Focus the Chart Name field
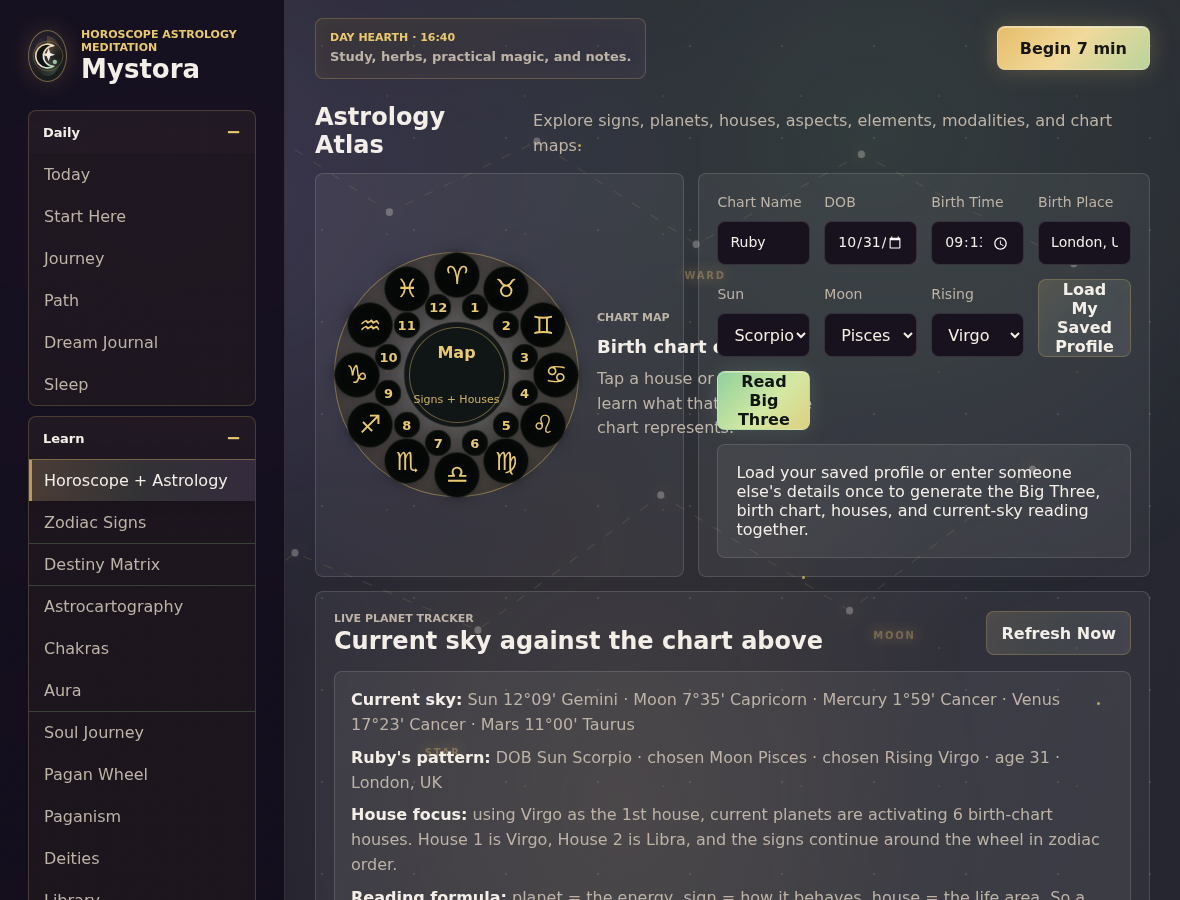1180x900 pixels. [763, 242]
